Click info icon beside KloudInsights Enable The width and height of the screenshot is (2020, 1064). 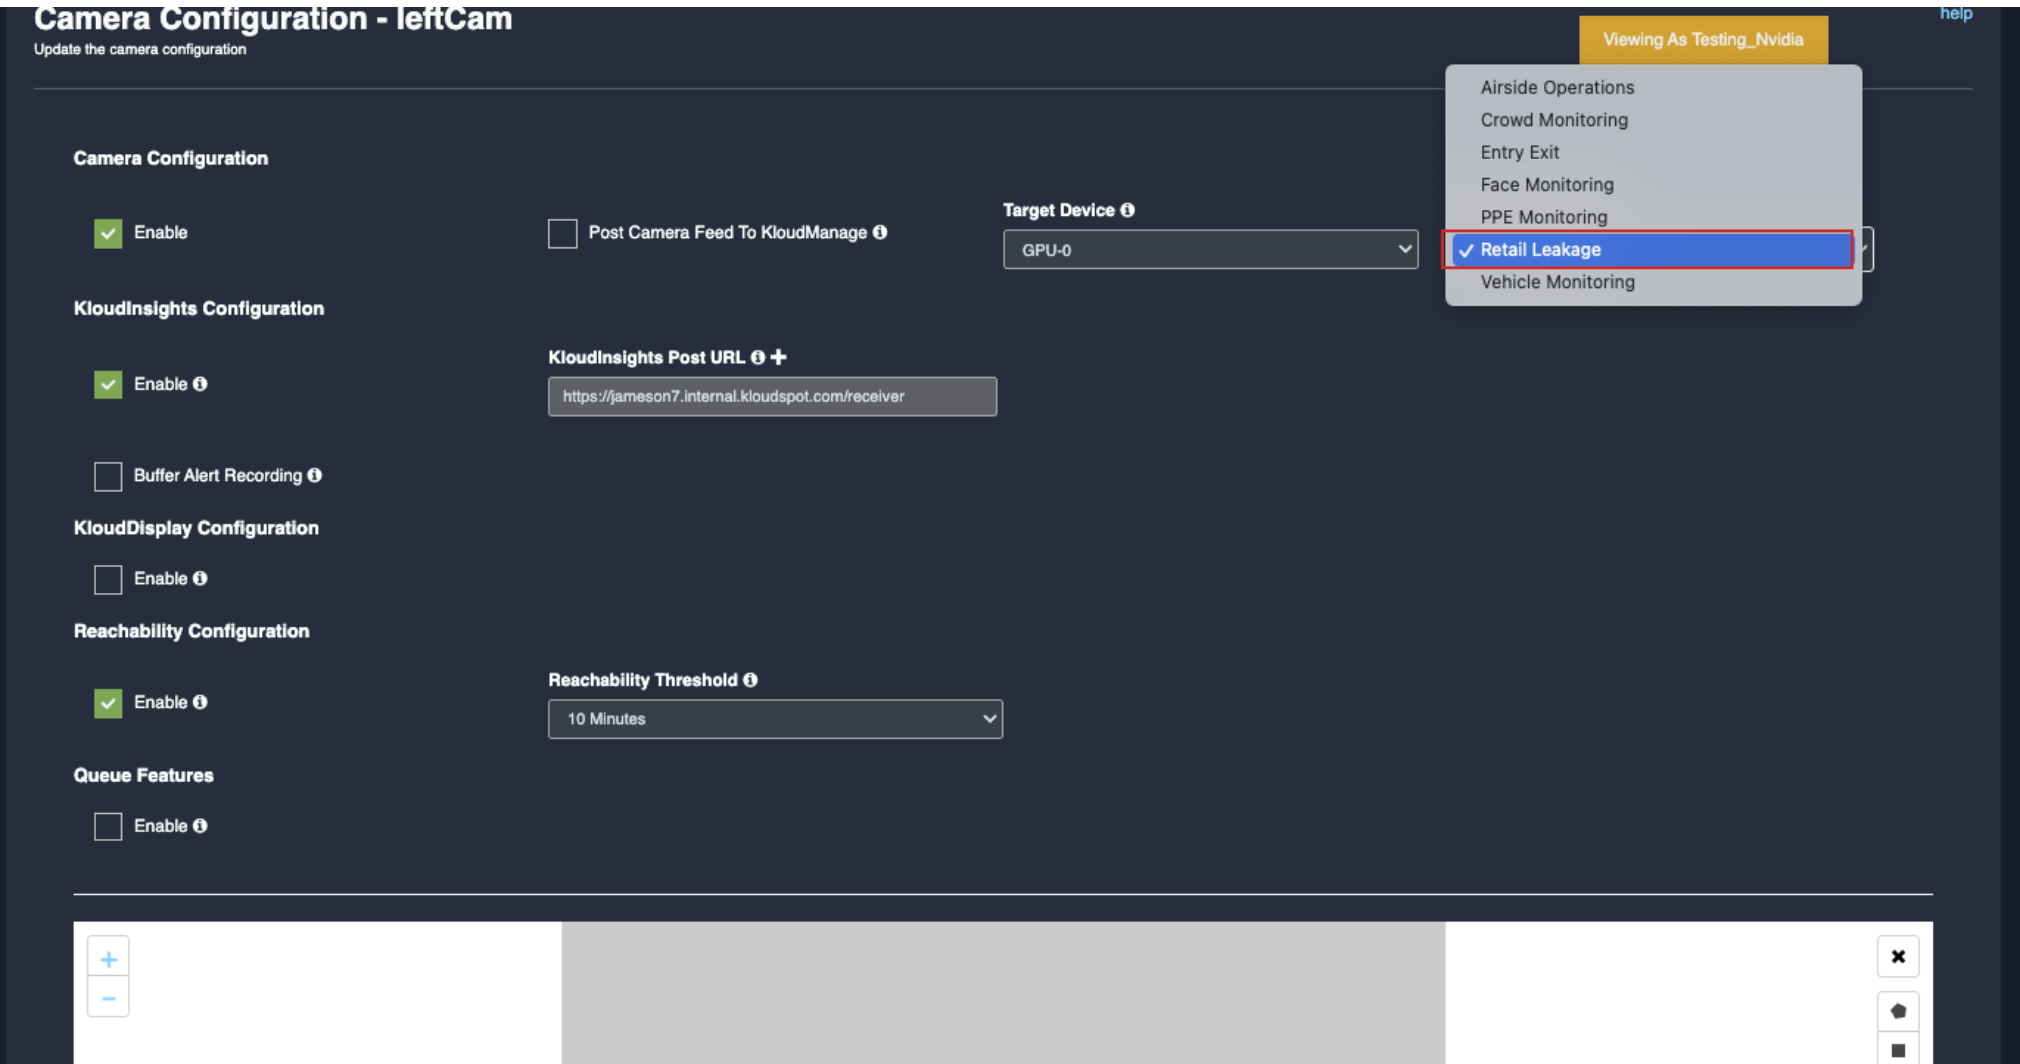(x=200, y=384)
